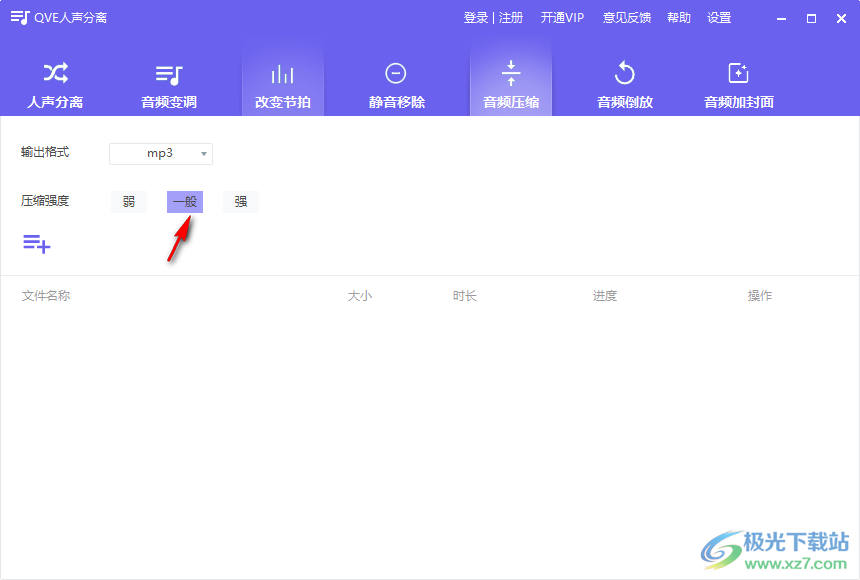Image resolution: width=860 pixels, height=580 pixels.
Task: Open the 设置 settings menu
Action: click(720, 17)
